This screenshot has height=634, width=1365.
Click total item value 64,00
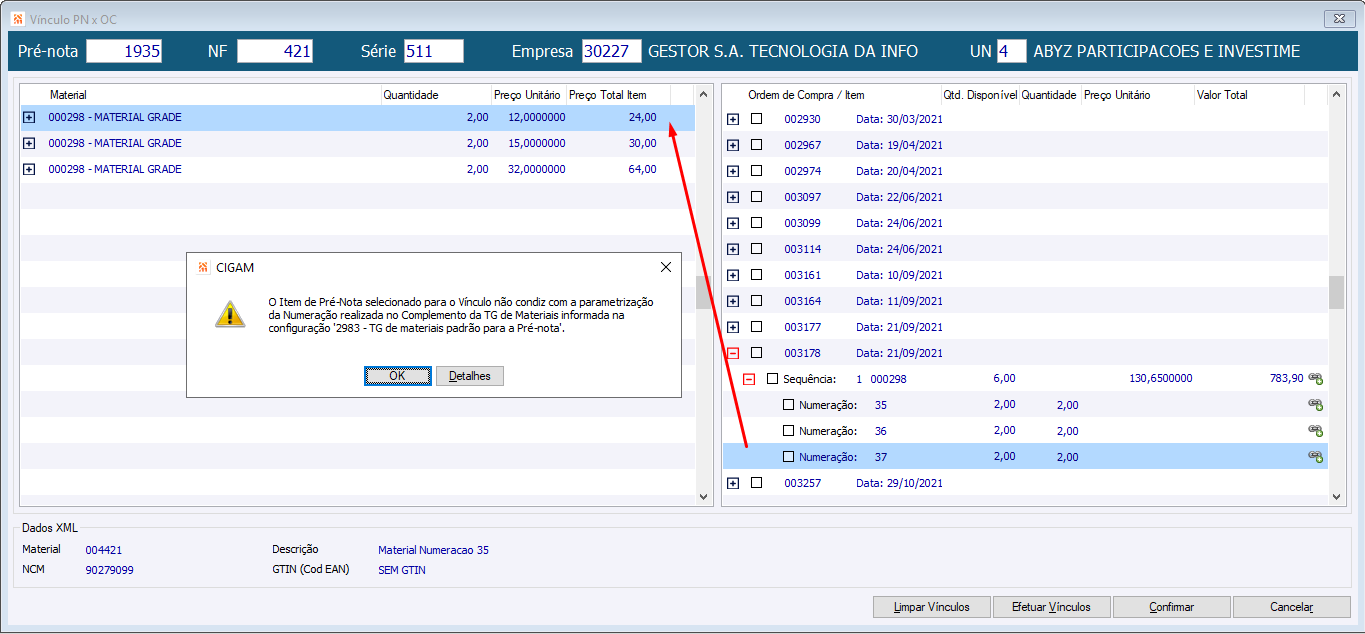coord(642,169)
